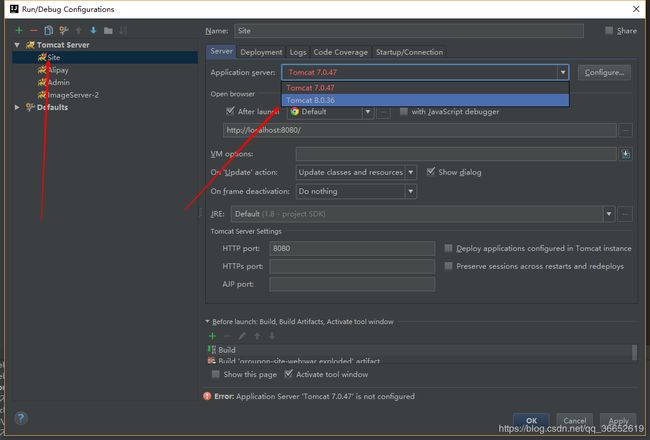Open the JRE Default dropdown
The height and width of the screenshot is (440, 650).
[609, 214]
